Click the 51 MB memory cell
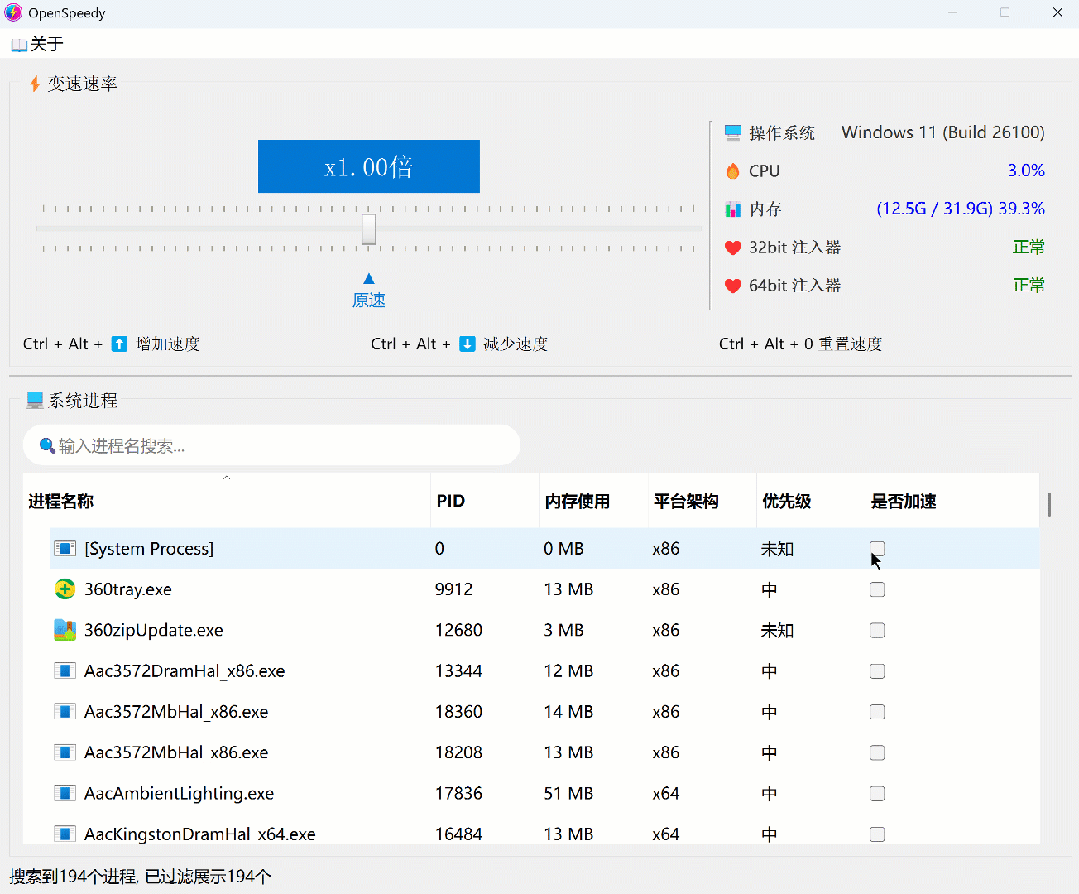This screenshot has width=1079, height=894. (568, 794)
